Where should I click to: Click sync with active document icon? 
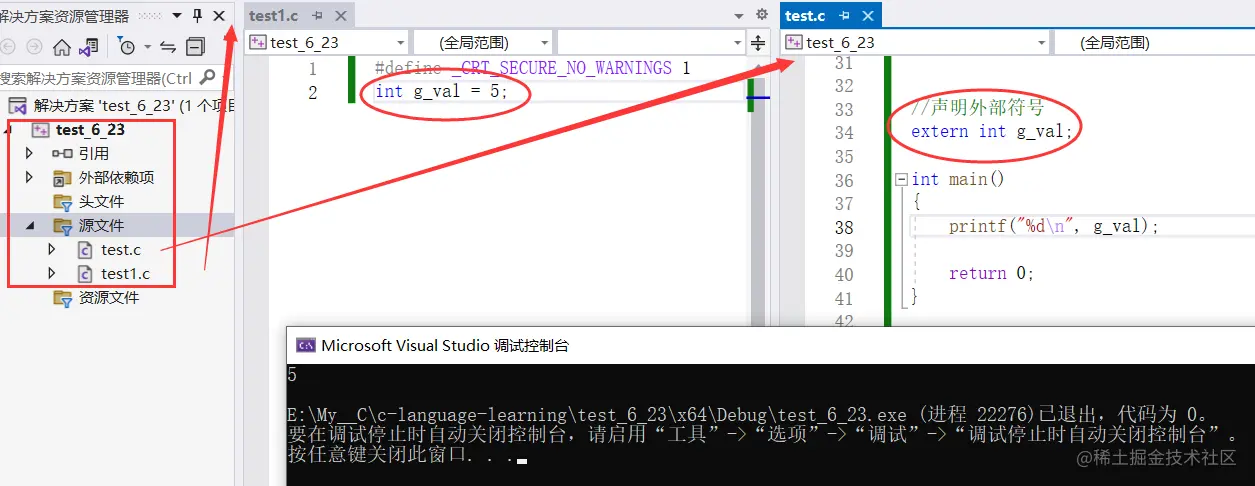(168, 47)
